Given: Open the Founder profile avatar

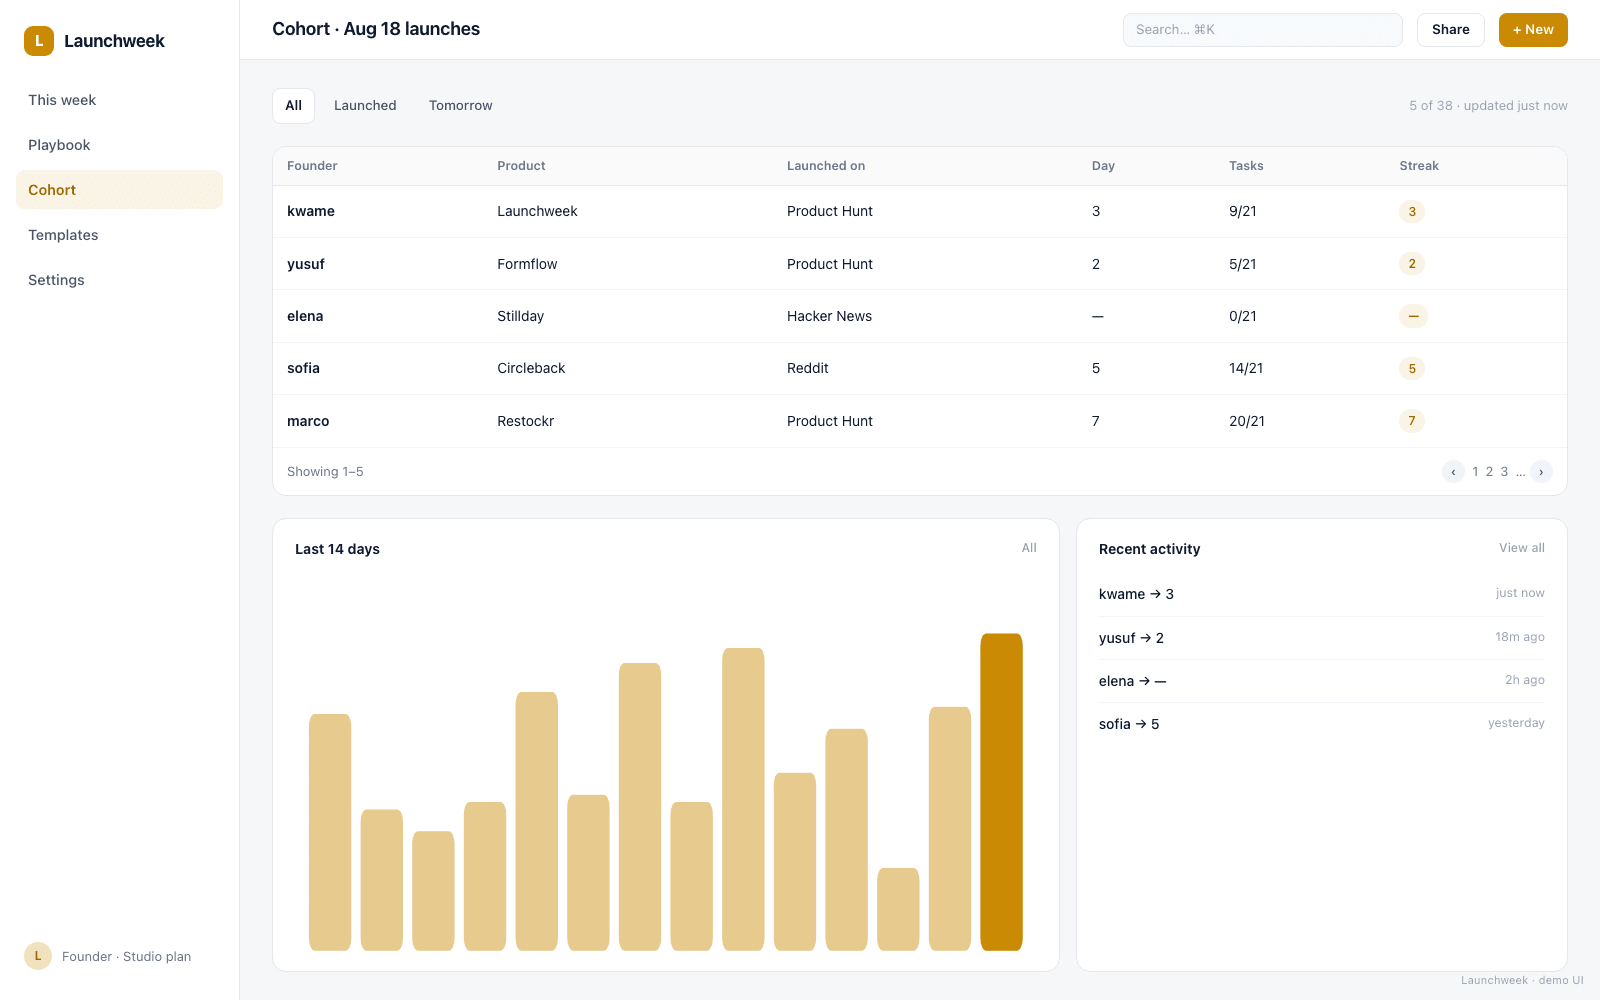Looking at the screenshot, I should click(38, 956).
